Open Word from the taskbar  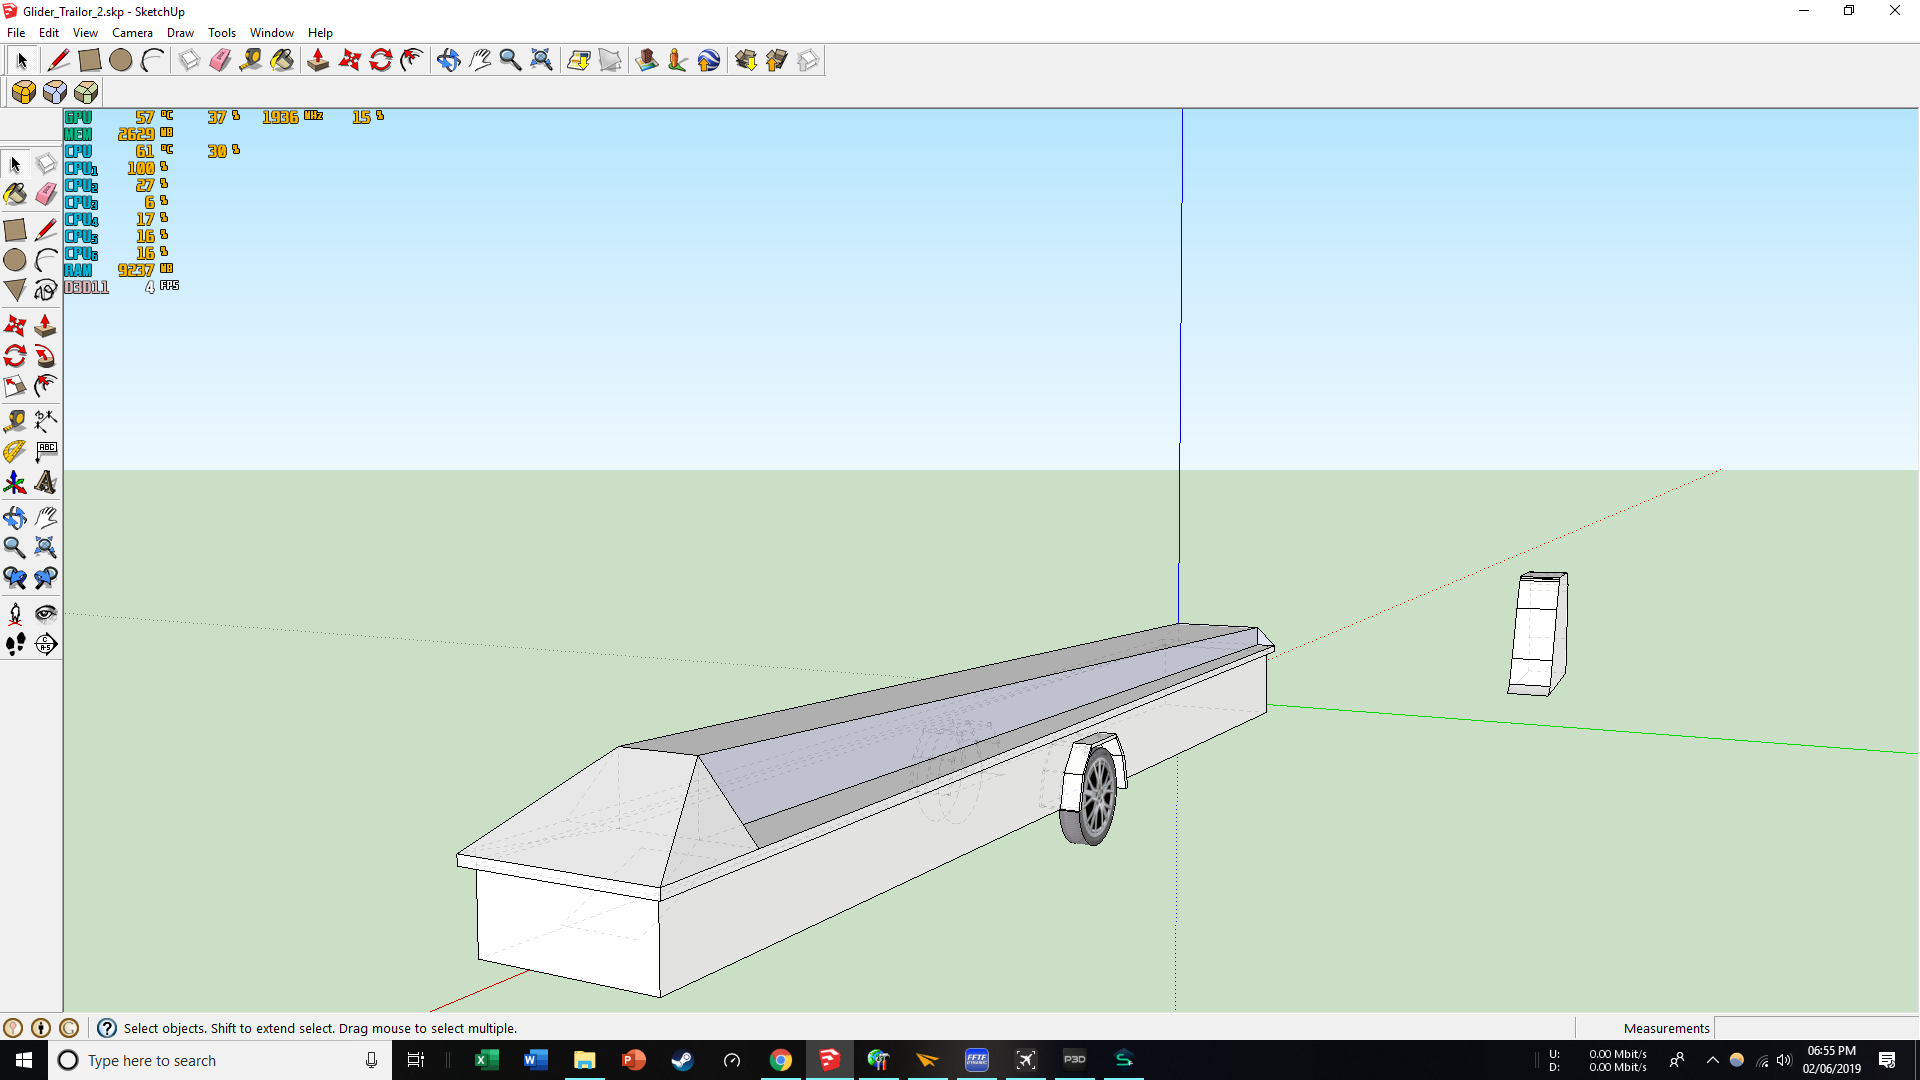535,1060
